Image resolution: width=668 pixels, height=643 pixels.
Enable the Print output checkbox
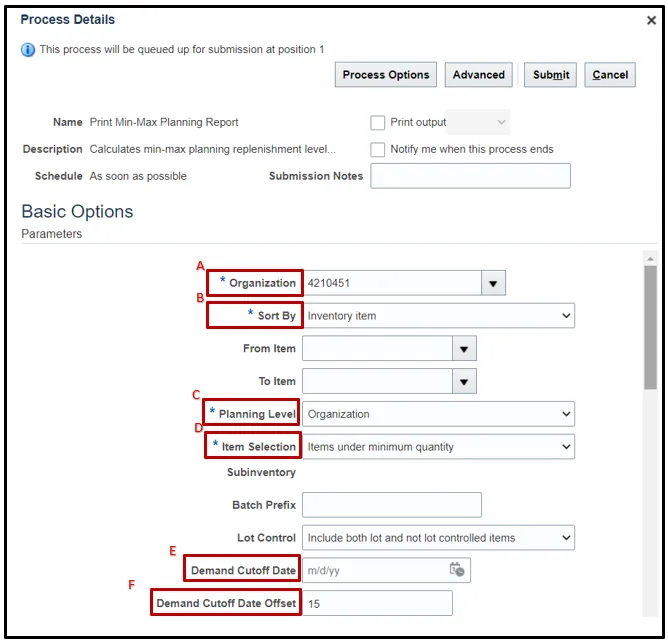tap(377, 123)
